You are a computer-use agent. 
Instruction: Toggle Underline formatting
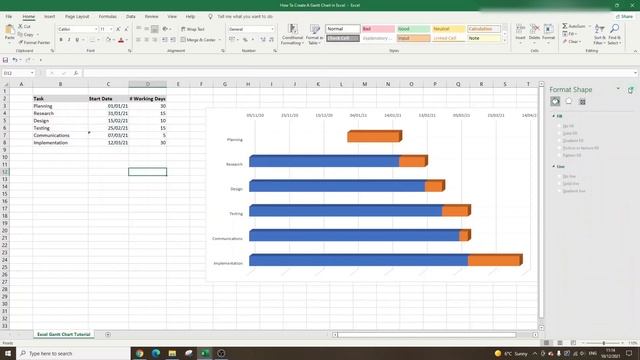77,40
